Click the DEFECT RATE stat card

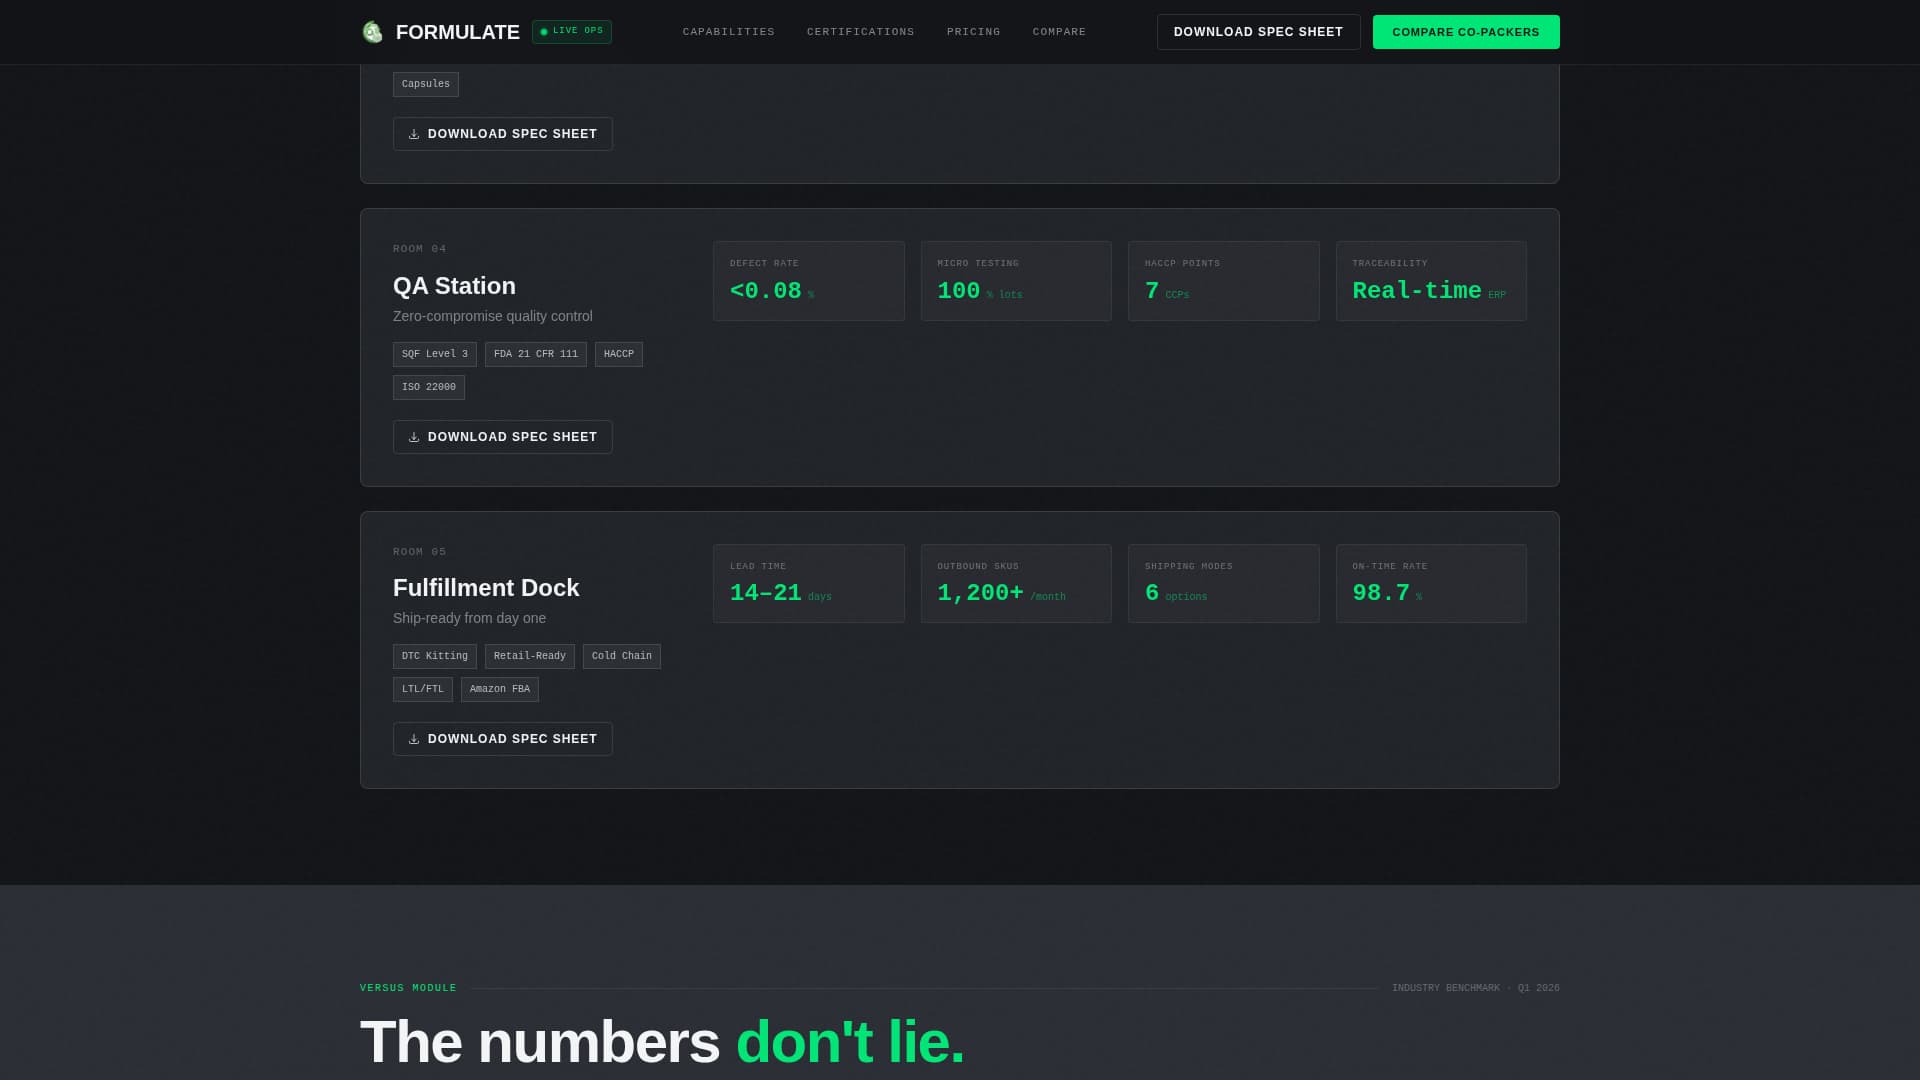tap(808, 281)
